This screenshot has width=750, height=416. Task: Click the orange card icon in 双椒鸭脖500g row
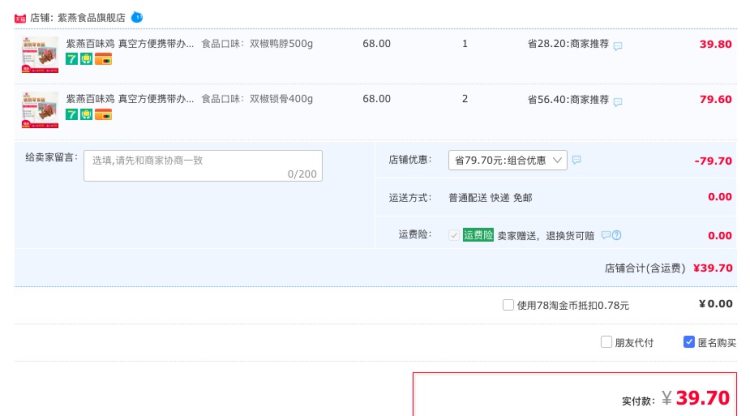tap(103, 59)
